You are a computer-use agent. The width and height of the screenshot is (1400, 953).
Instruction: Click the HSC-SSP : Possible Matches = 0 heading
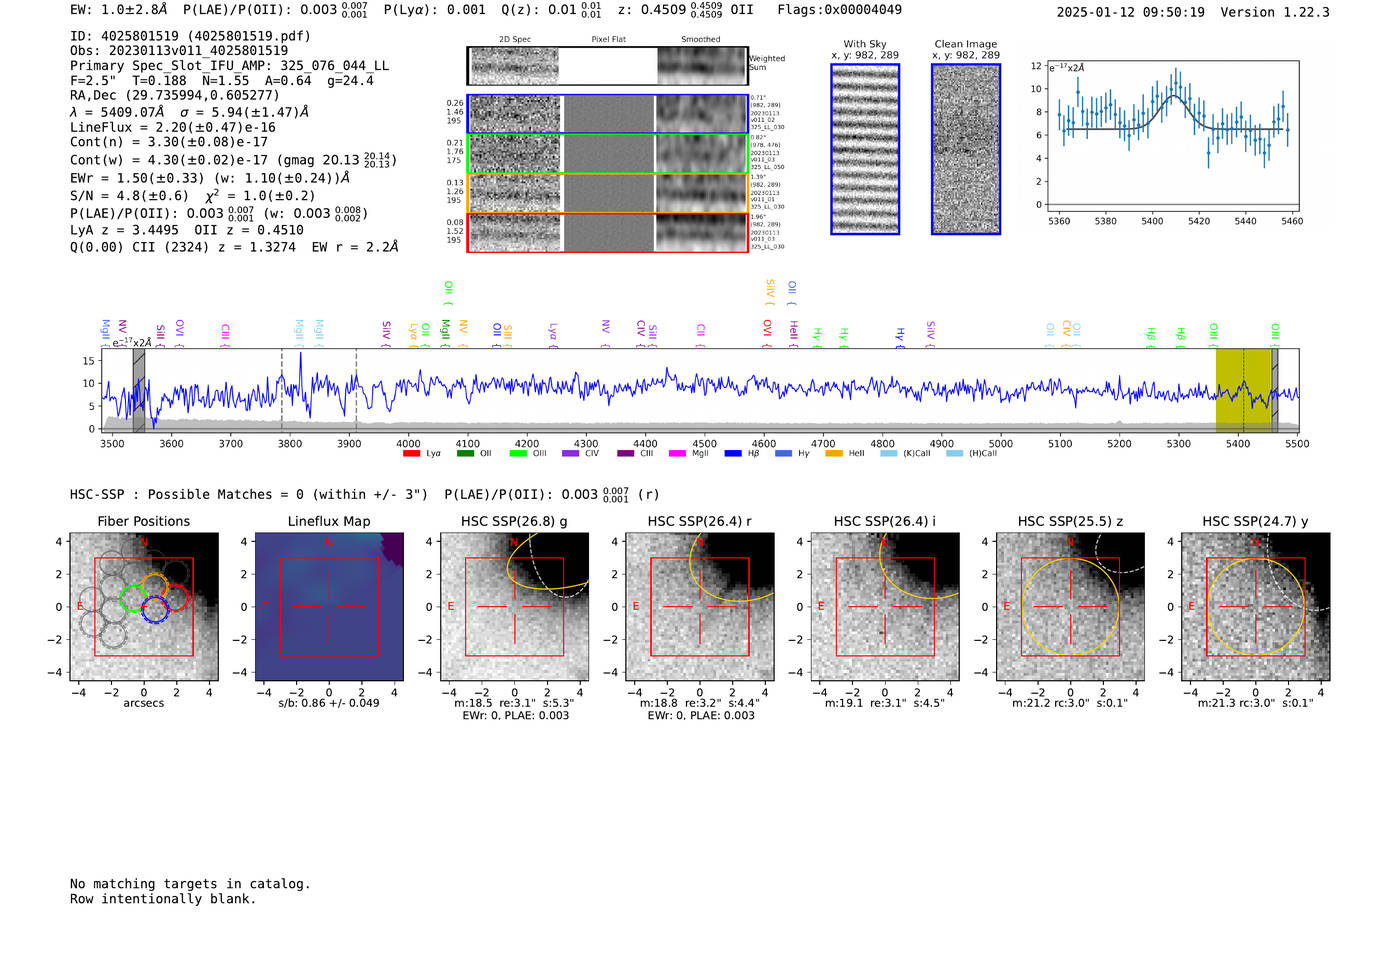pos(249,495)
